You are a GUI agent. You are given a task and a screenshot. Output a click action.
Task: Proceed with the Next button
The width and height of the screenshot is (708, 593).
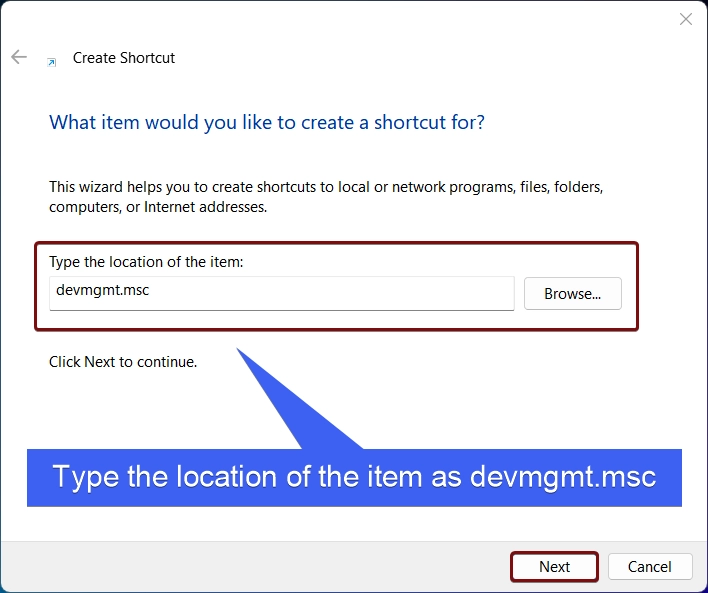[554, 566]
